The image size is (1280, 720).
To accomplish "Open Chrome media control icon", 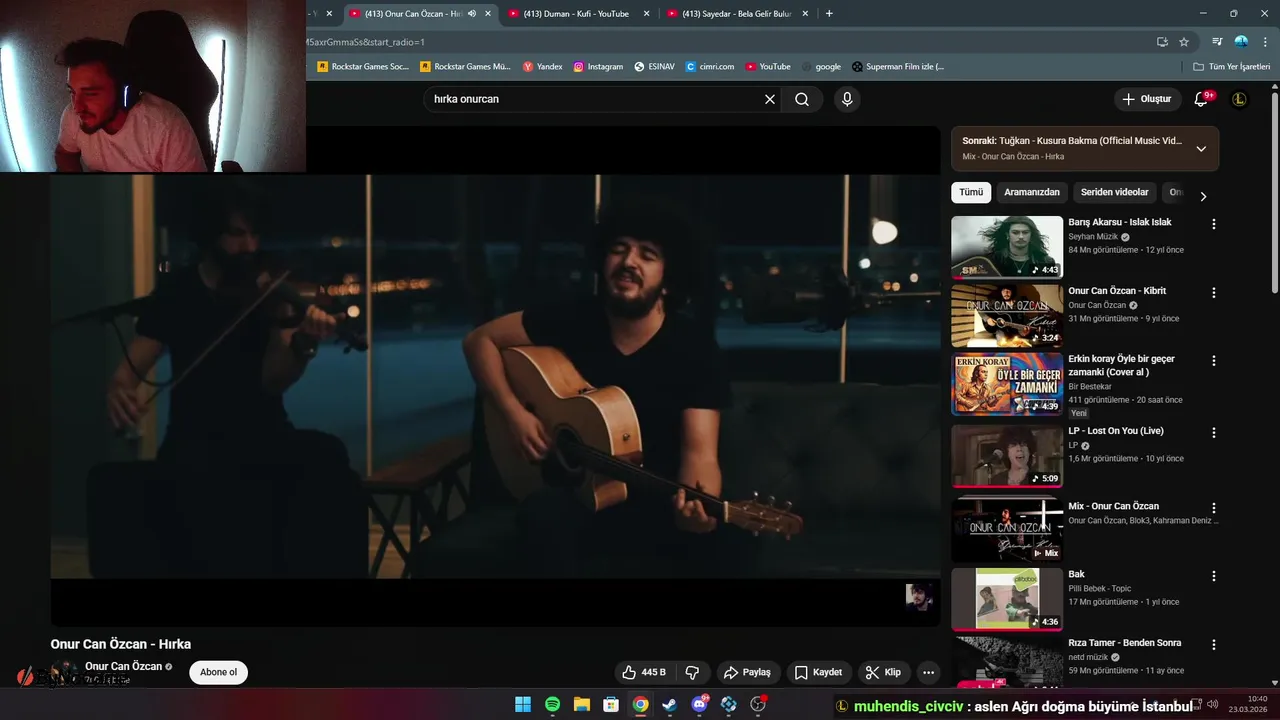I will [x=1217, y=42].
